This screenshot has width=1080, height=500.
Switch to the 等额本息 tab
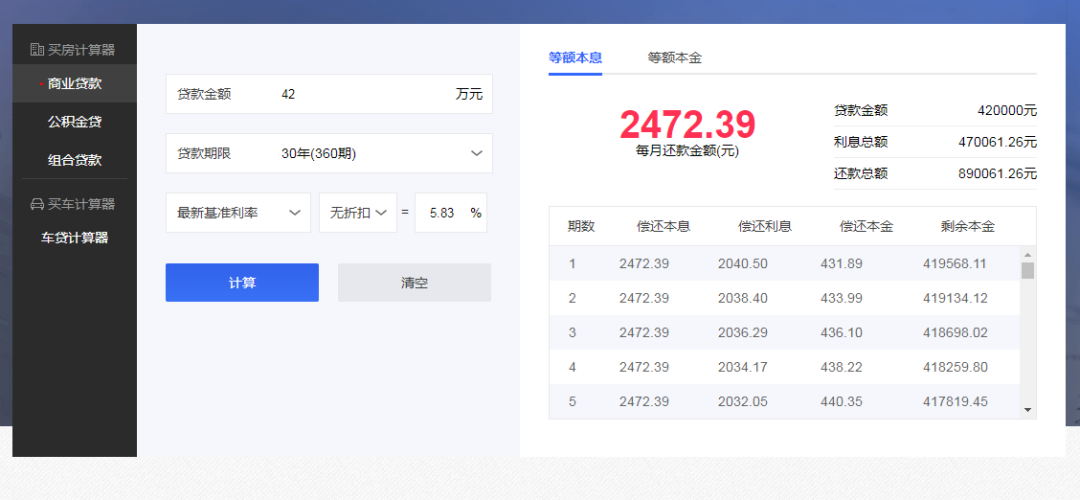[575, 58]
